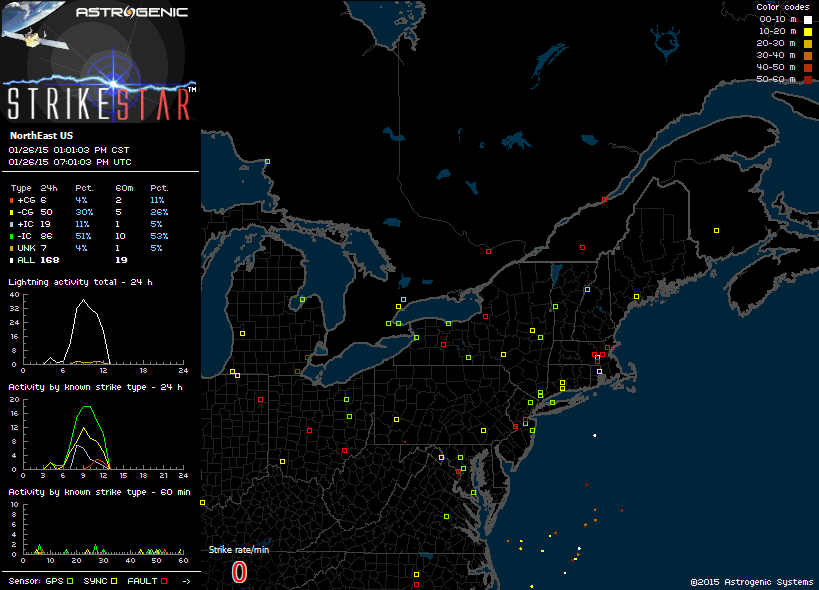Click the red +CG type marker
Screen dimensions: 819x590
(x=11, y=200)
